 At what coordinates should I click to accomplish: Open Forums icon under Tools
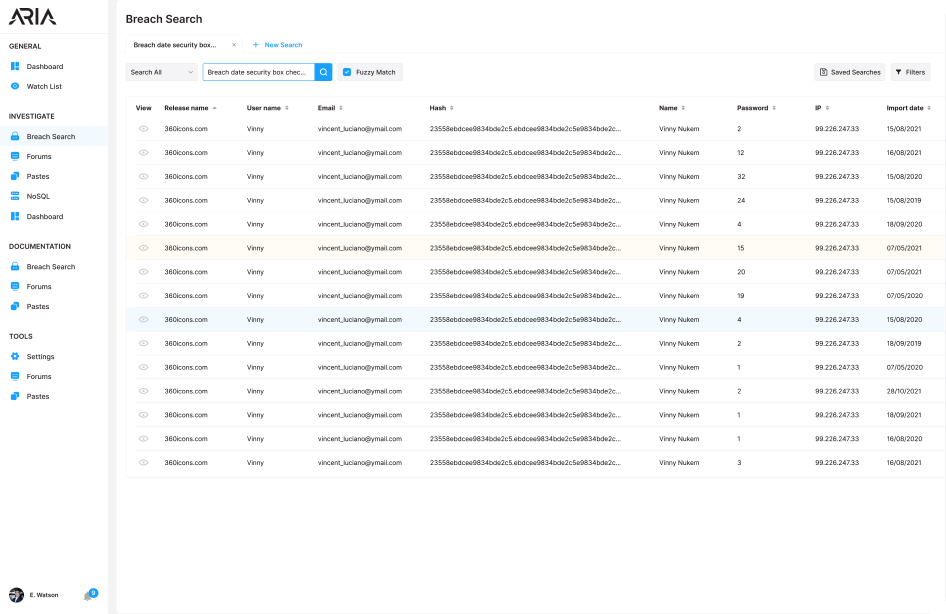pyautogui.click(x=15, y=376)
